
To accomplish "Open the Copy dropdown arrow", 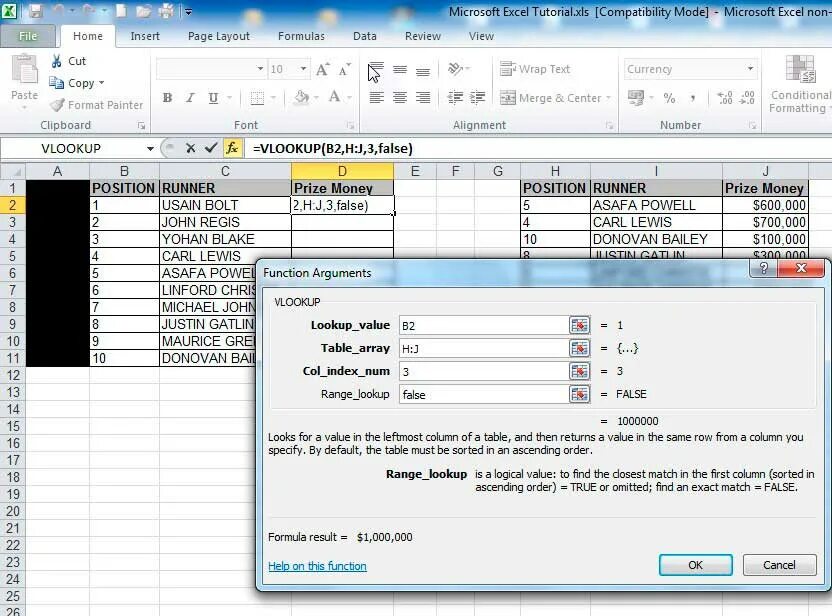I will pyautogui.click(x=101, y=83).
